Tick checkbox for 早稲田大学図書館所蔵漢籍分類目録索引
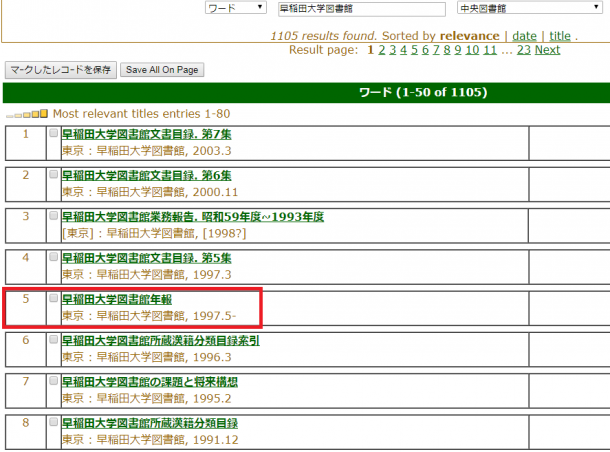610x452 pixels. 54,339
